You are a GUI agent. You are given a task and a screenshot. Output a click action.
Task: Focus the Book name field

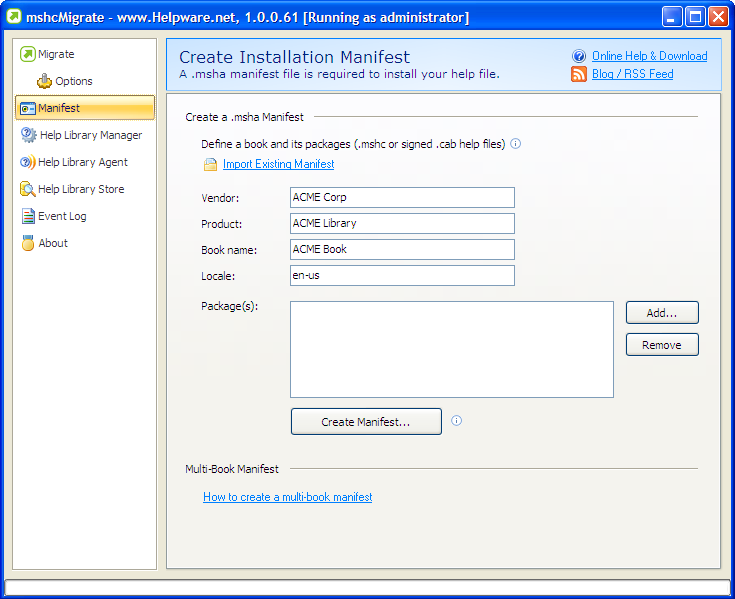(402, 249)
